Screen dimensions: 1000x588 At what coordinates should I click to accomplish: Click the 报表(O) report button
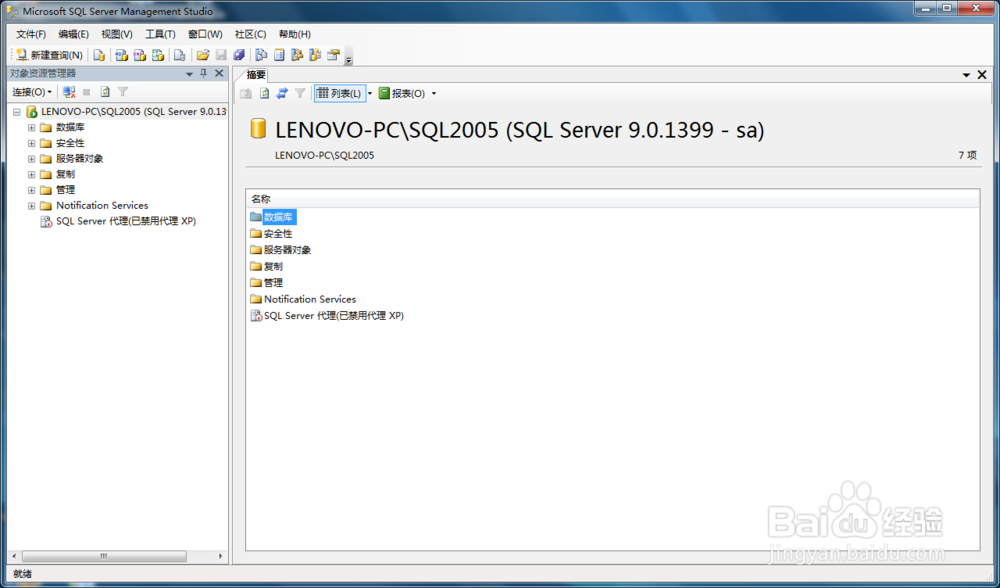tap(402, 93)
